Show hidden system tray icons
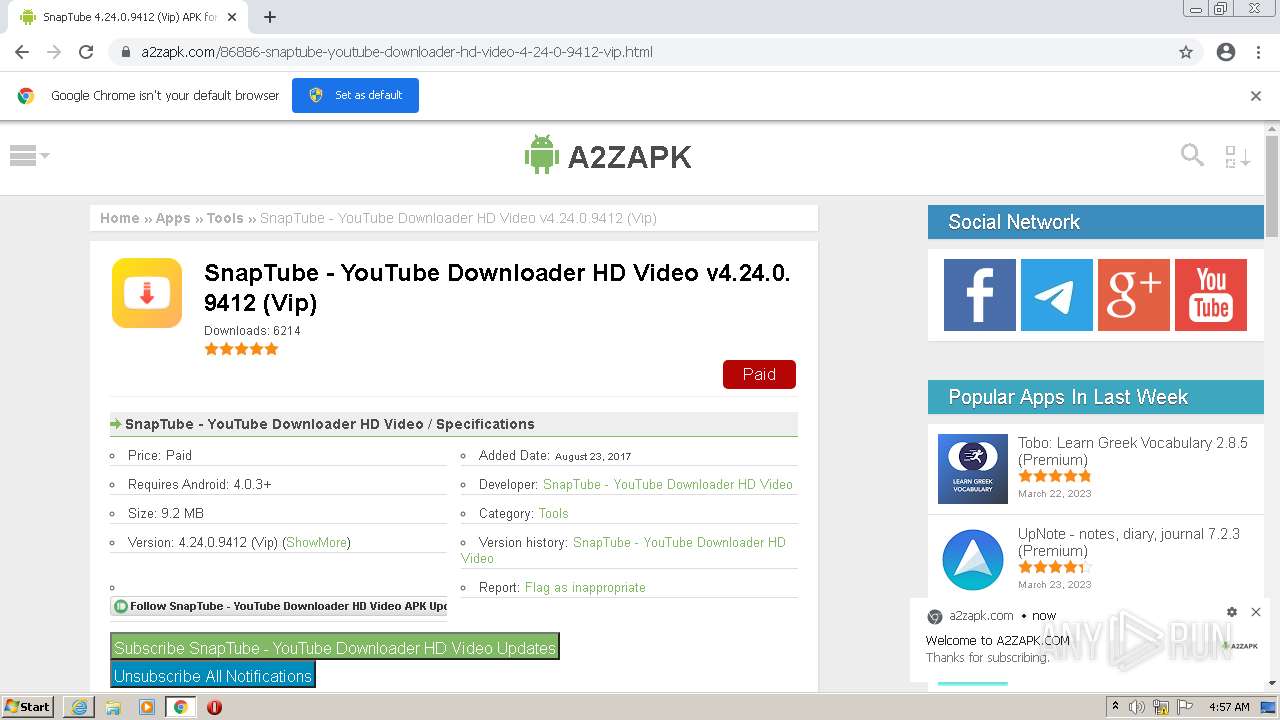This screenshot has width=1280, height=720. (1115, 707)
